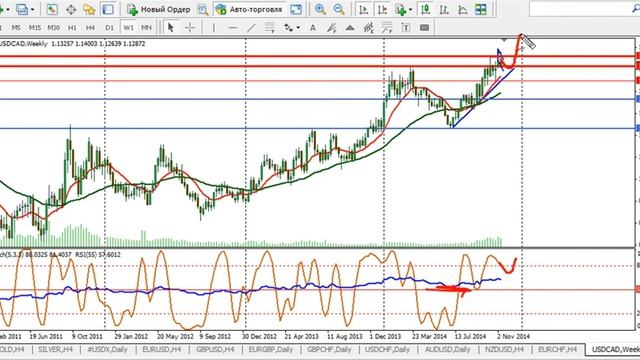Switch to the H1 timeframe

point(72,28)
